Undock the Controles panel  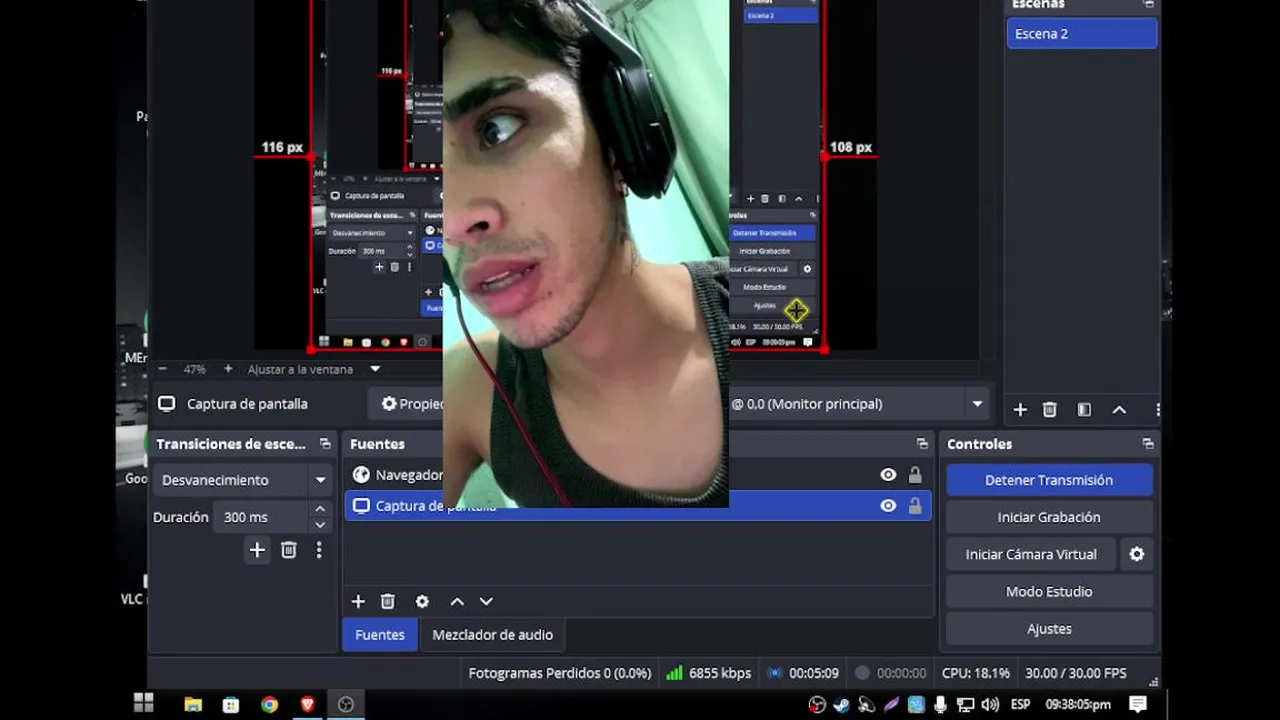1148,444
